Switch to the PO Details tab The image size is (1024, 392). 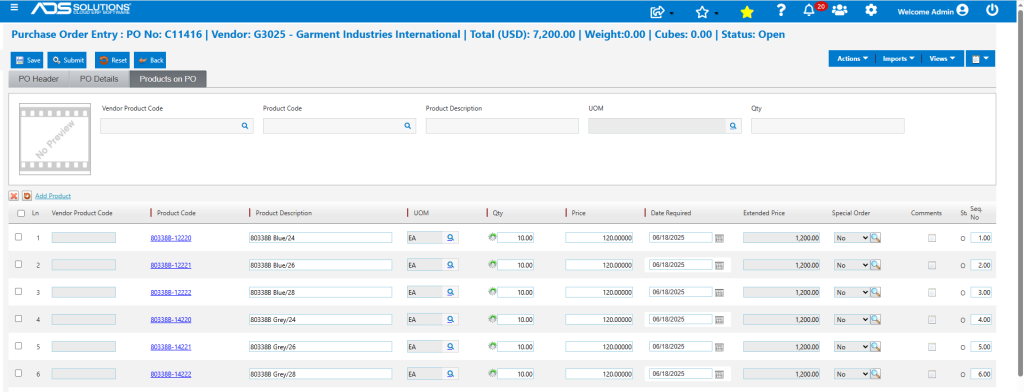click(99, 79)
